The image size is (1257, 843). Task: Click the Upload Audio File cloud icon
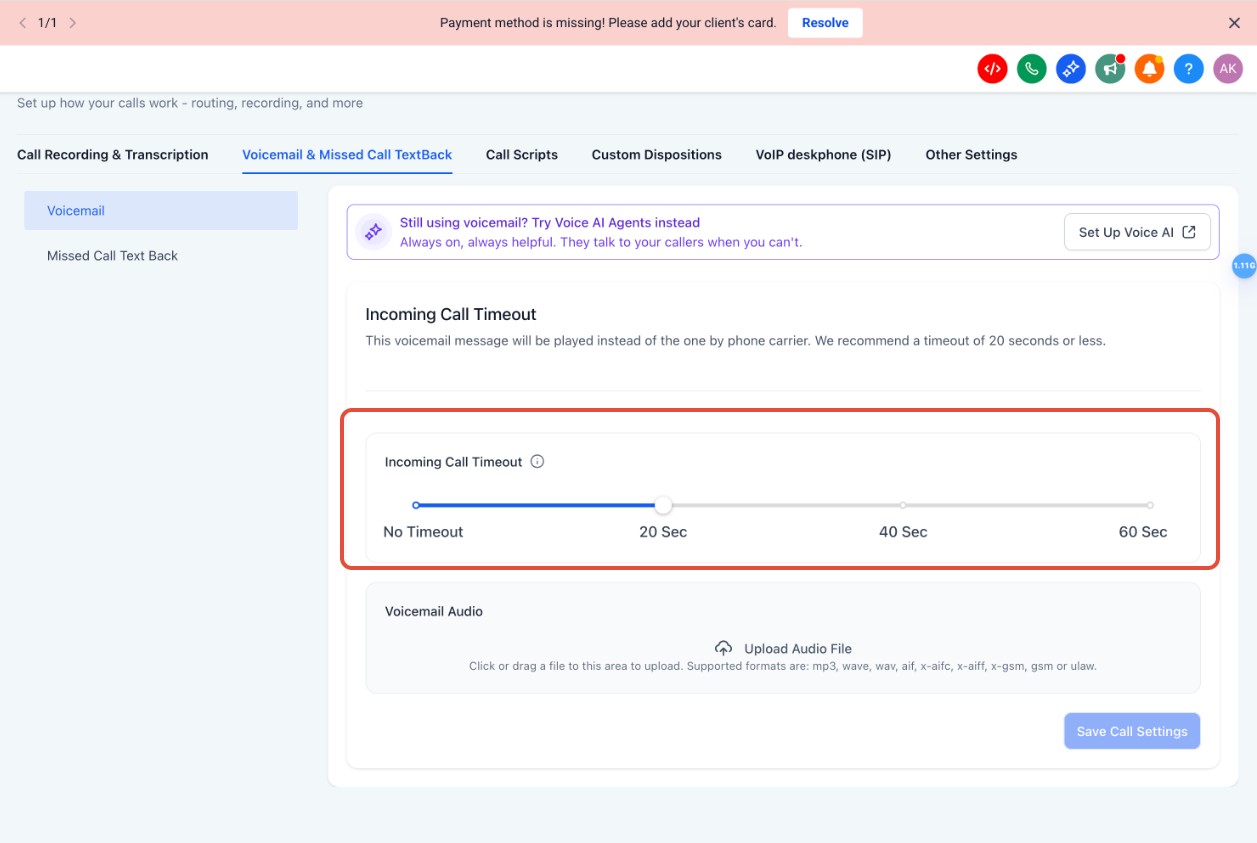click(723, 649)
